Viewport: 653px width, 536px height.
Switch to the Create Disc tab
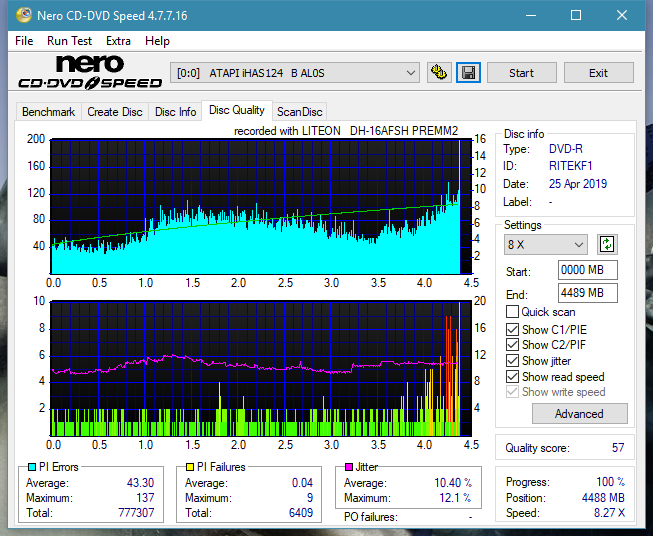[115, 112]
